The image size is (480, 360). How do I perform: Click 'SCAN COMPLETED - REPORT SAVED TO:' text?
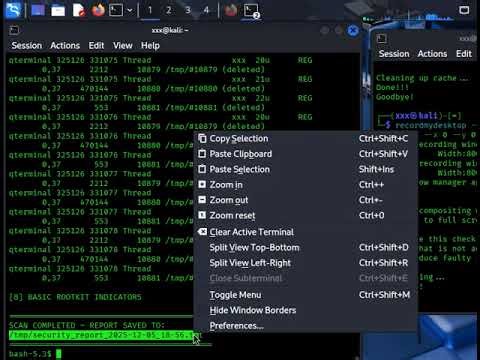tap(87, 325)
